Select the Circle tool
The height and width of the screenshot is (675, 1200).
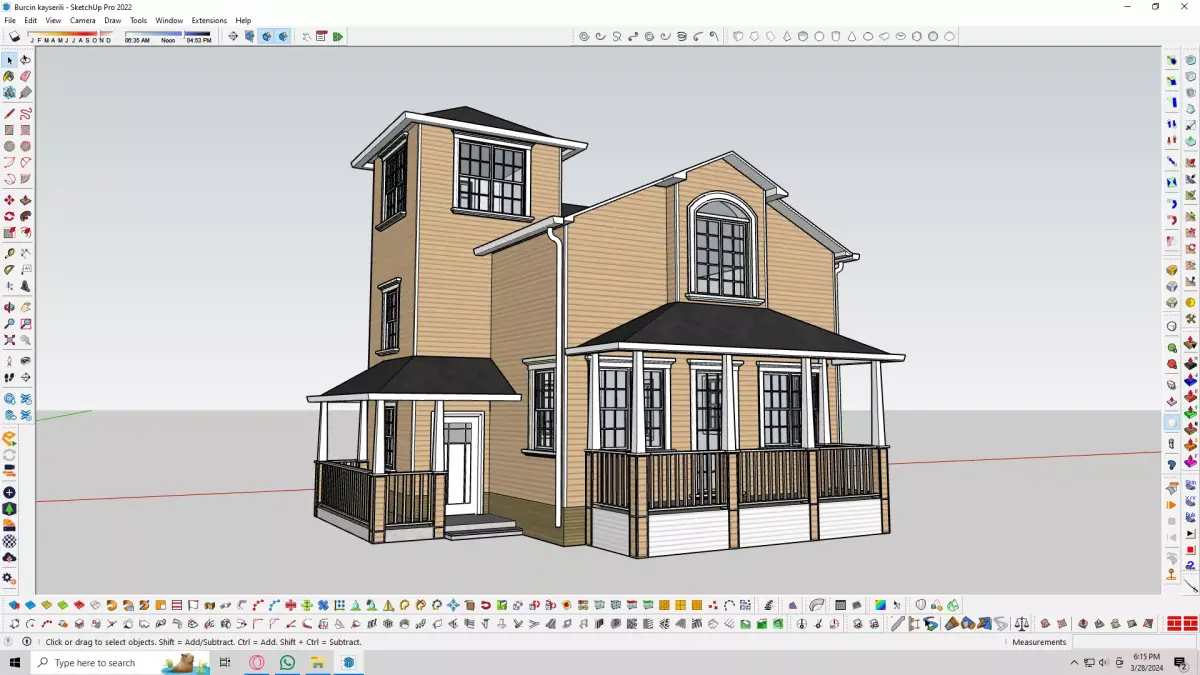tap(9, 146)
